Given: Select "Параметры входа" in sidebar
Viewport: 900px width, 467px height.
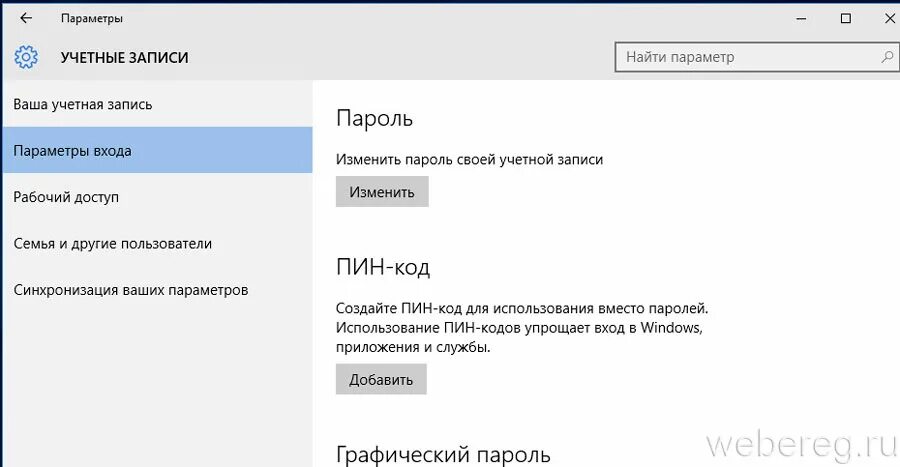Looking at the screenshot, I should coord(157,150).
